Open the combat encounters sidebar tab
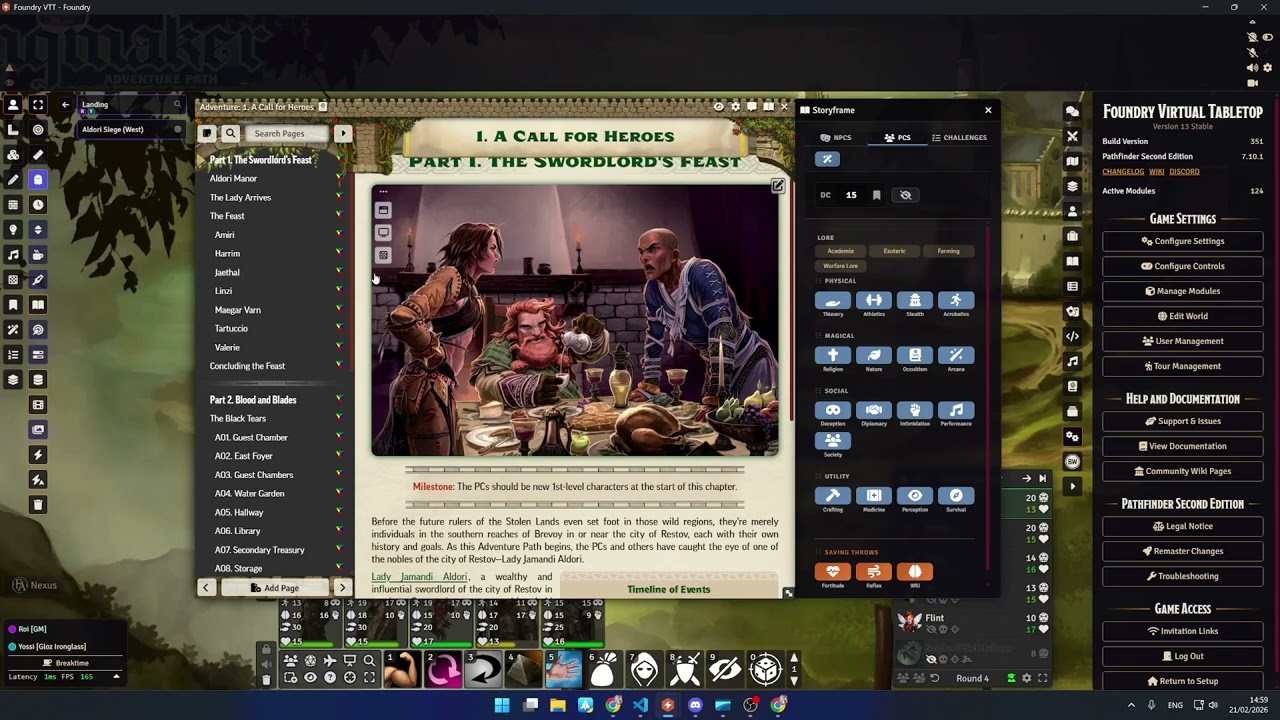 click(1072, 136)
